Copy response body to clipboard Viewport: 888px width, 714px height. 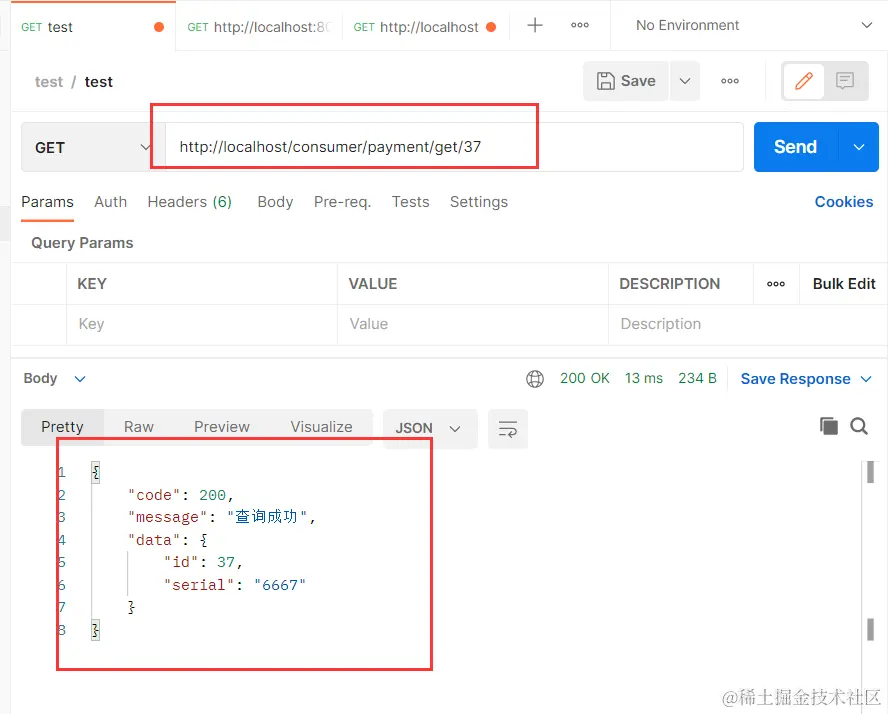(829, 426)
